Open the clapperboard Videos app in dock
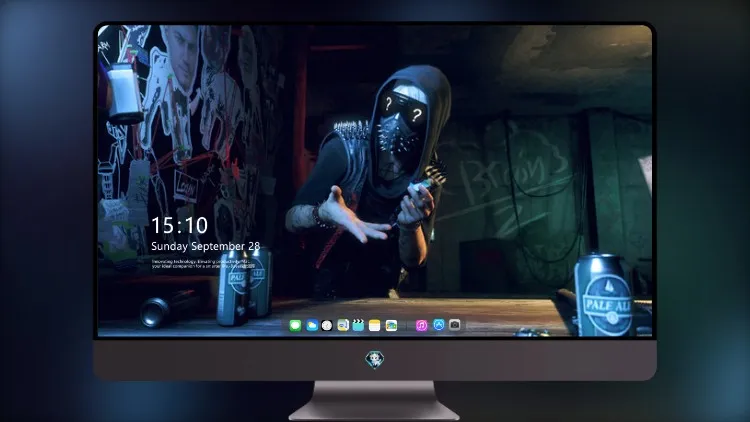This screenshot has height=422, width=750. [358, 326]
